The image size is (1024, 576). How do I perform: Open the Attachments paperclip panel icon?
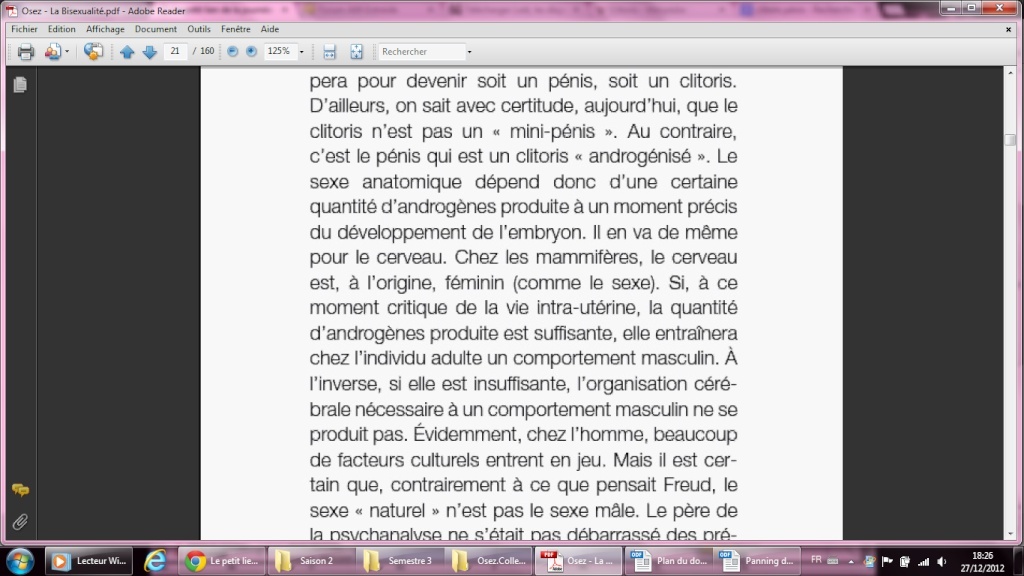pyautogui.click(x=20, y=522)
